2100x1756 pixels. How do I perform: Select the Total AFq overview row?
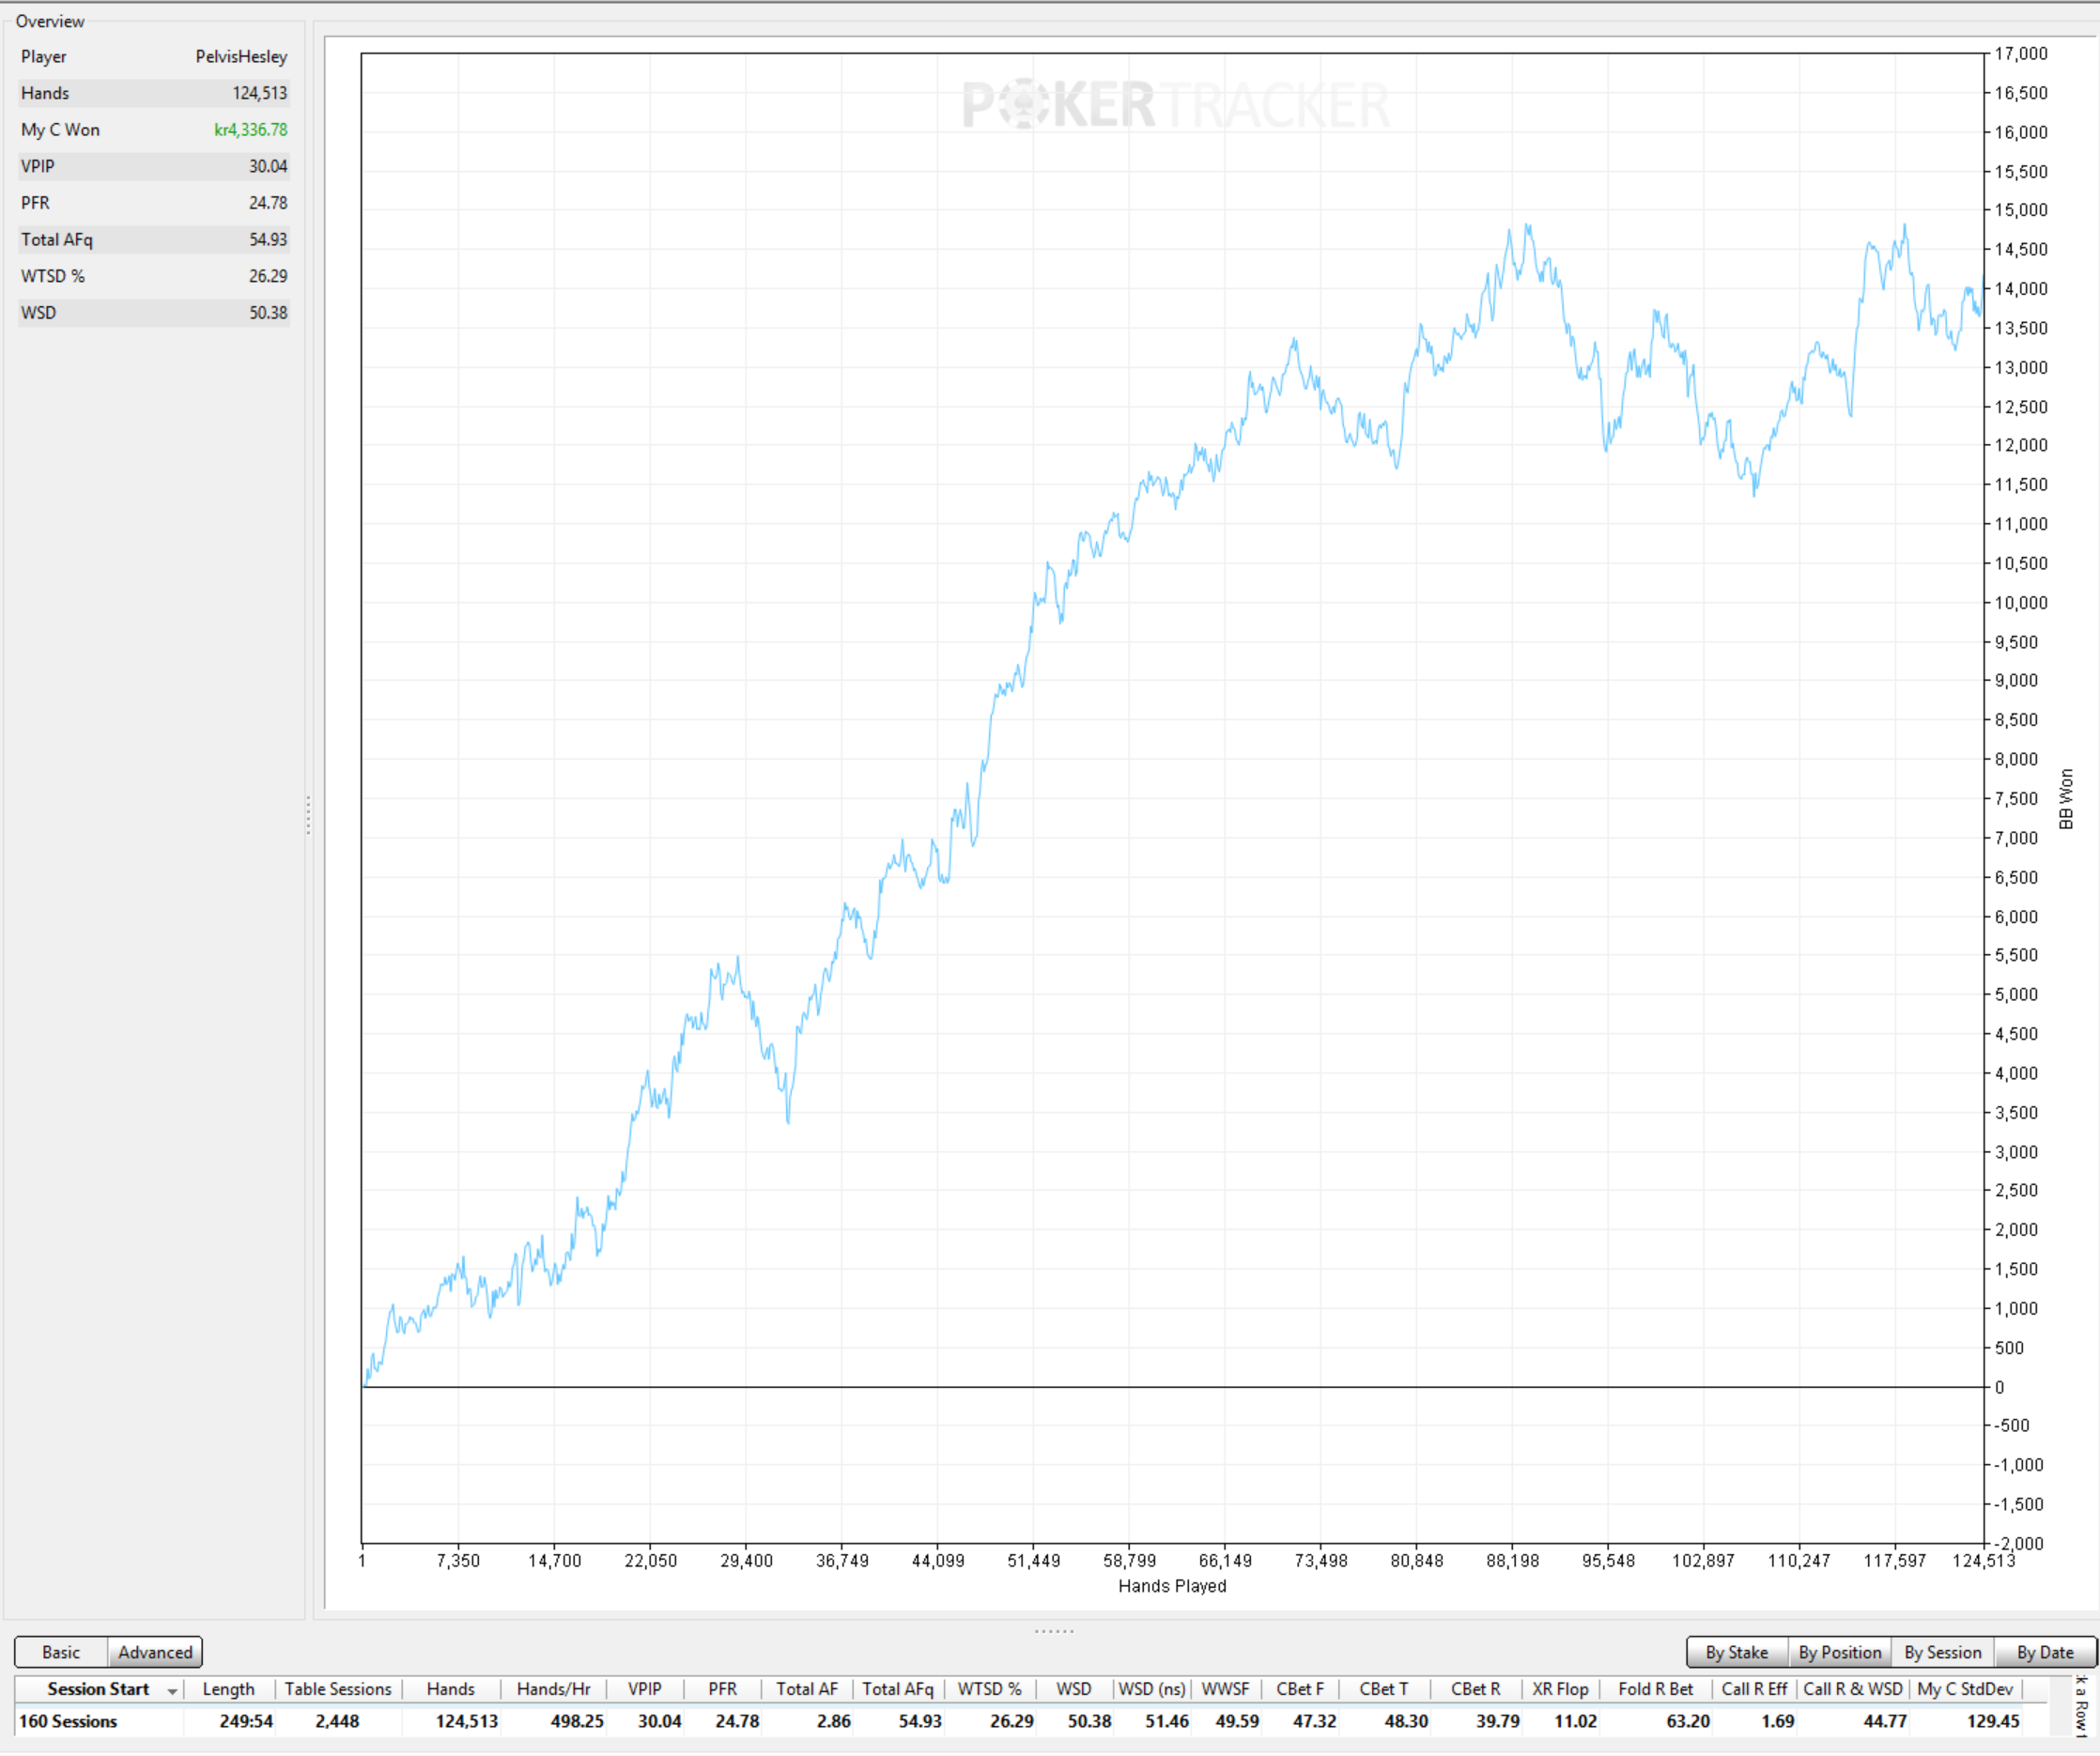[154, 240]
